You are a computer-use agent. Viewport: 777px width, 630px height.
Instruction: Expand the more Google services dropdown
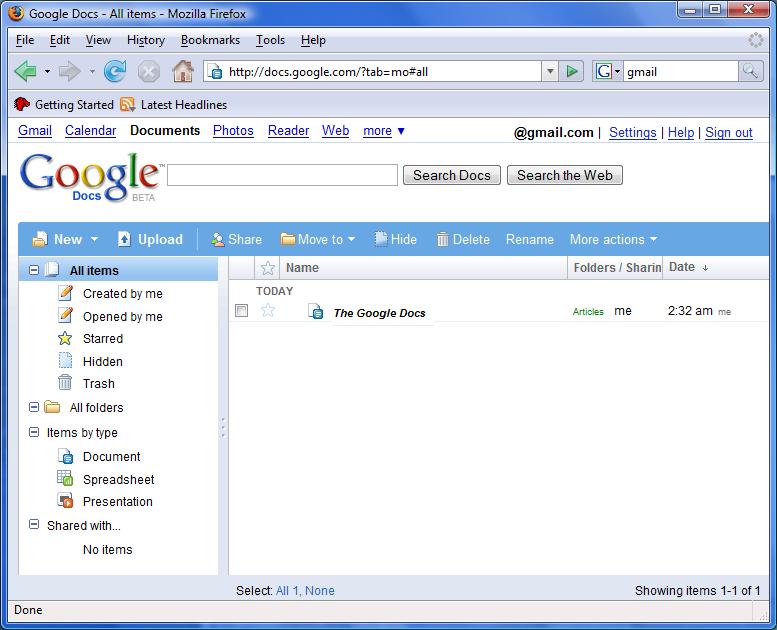(x=384, y=131)
